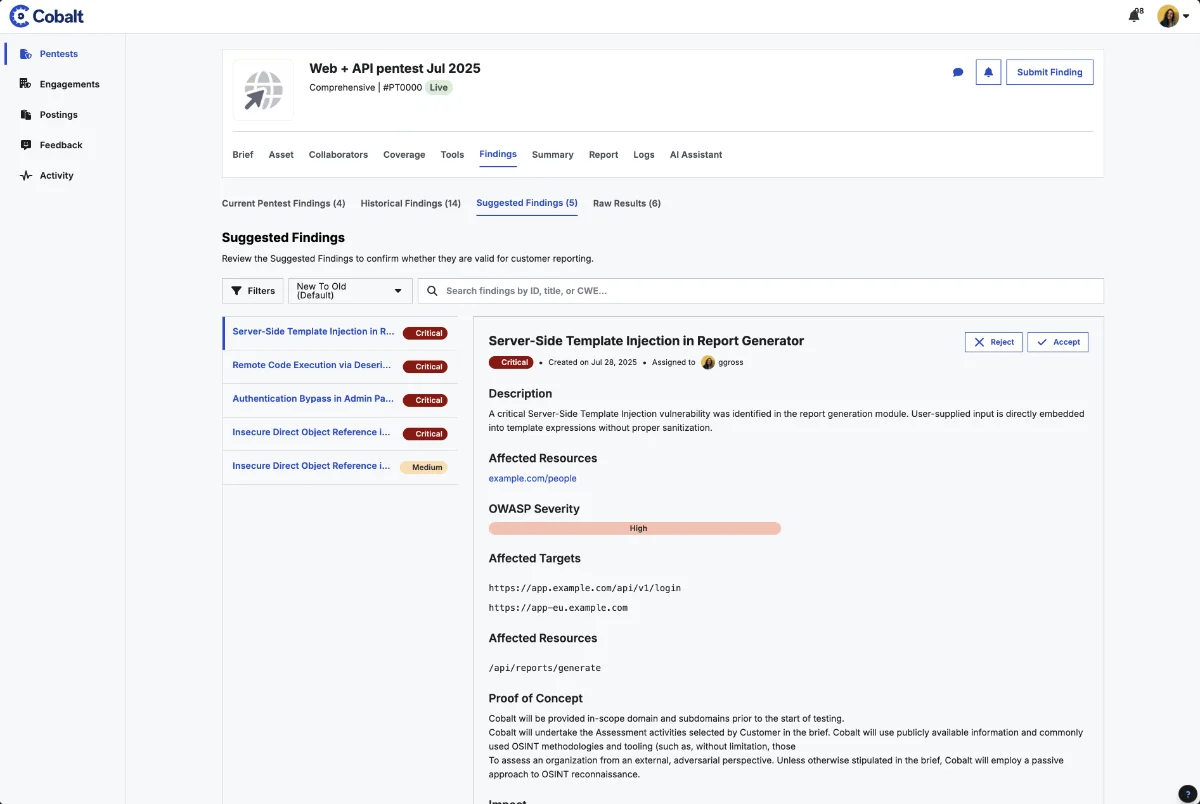This screenshot has height=804, width=1200.
Task: Open the Filters button
Action: (x=252, y=291)
